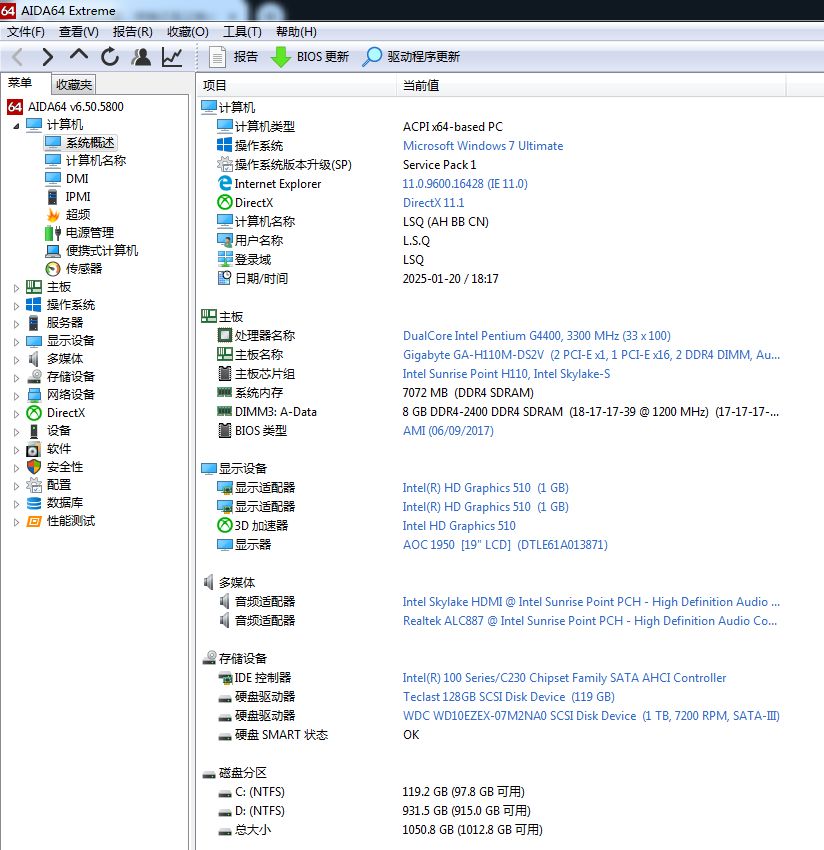Click the BIOS 更新 green download button

click(x=310, y=56)
